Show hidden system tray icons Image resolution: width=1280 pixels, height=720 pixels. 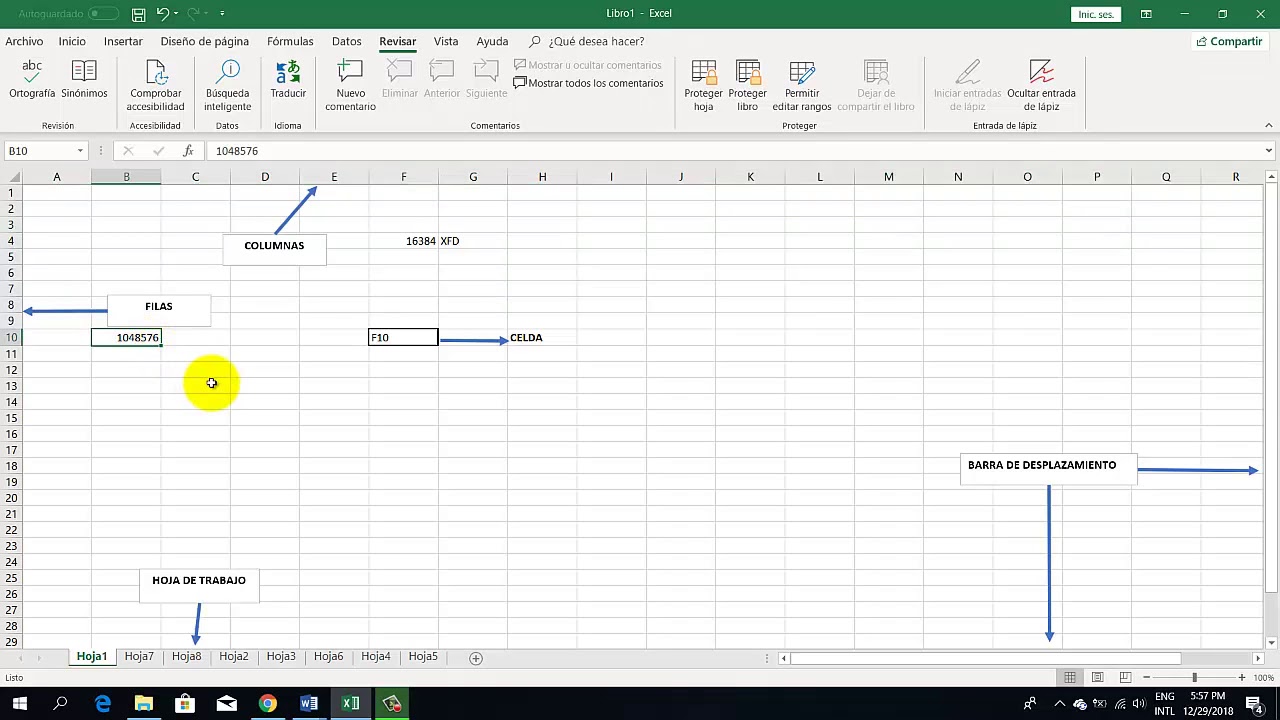(1059, 704)
